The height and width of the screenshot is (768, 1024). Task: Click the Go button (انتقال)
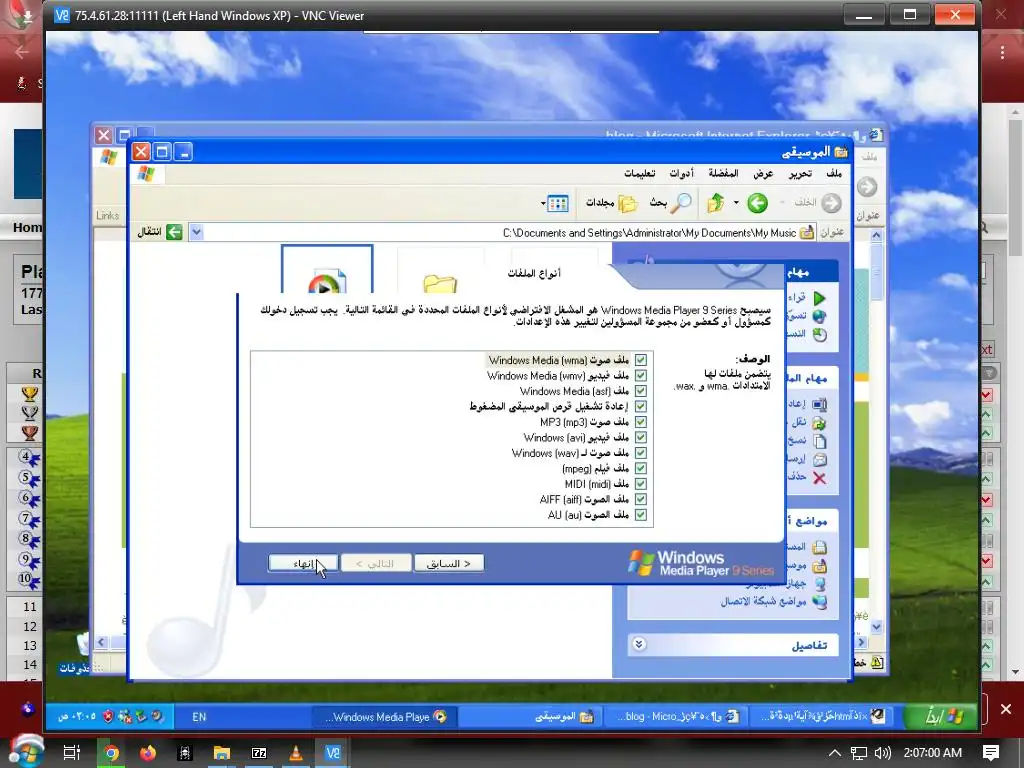tap(159, 232)
